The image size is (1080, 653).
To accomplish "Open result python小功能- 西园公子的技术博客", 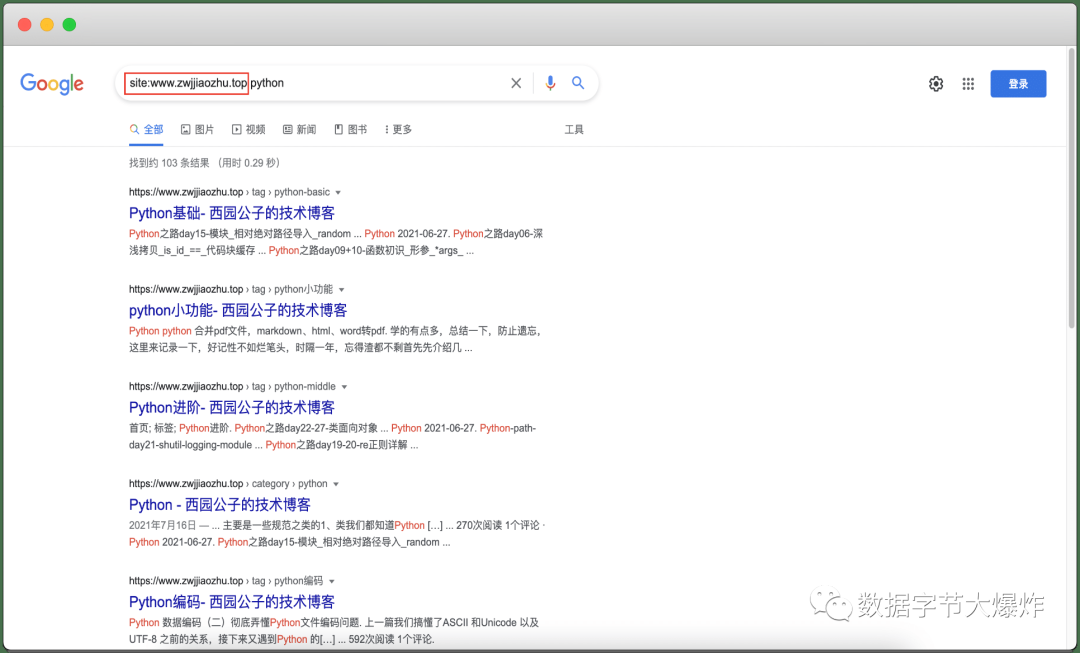I will (238, 310).
